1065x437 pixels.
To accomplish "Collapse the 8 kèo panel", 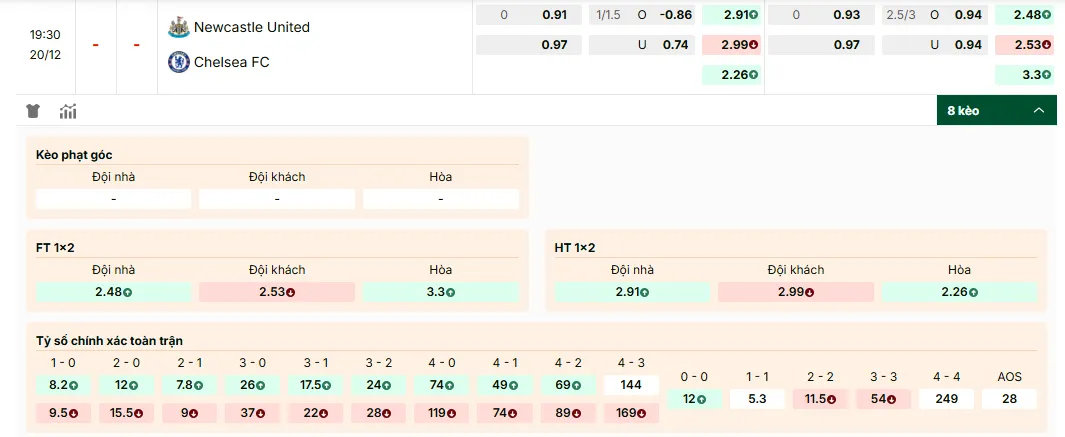I will tap(995, 110).
